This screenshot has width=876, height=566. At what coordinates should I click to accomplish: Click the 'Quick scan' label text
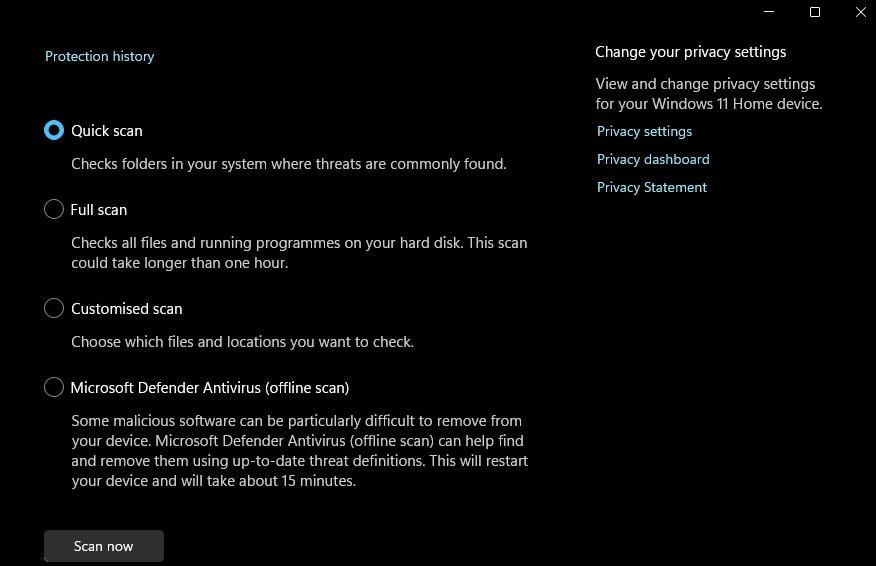click(107, 130)
